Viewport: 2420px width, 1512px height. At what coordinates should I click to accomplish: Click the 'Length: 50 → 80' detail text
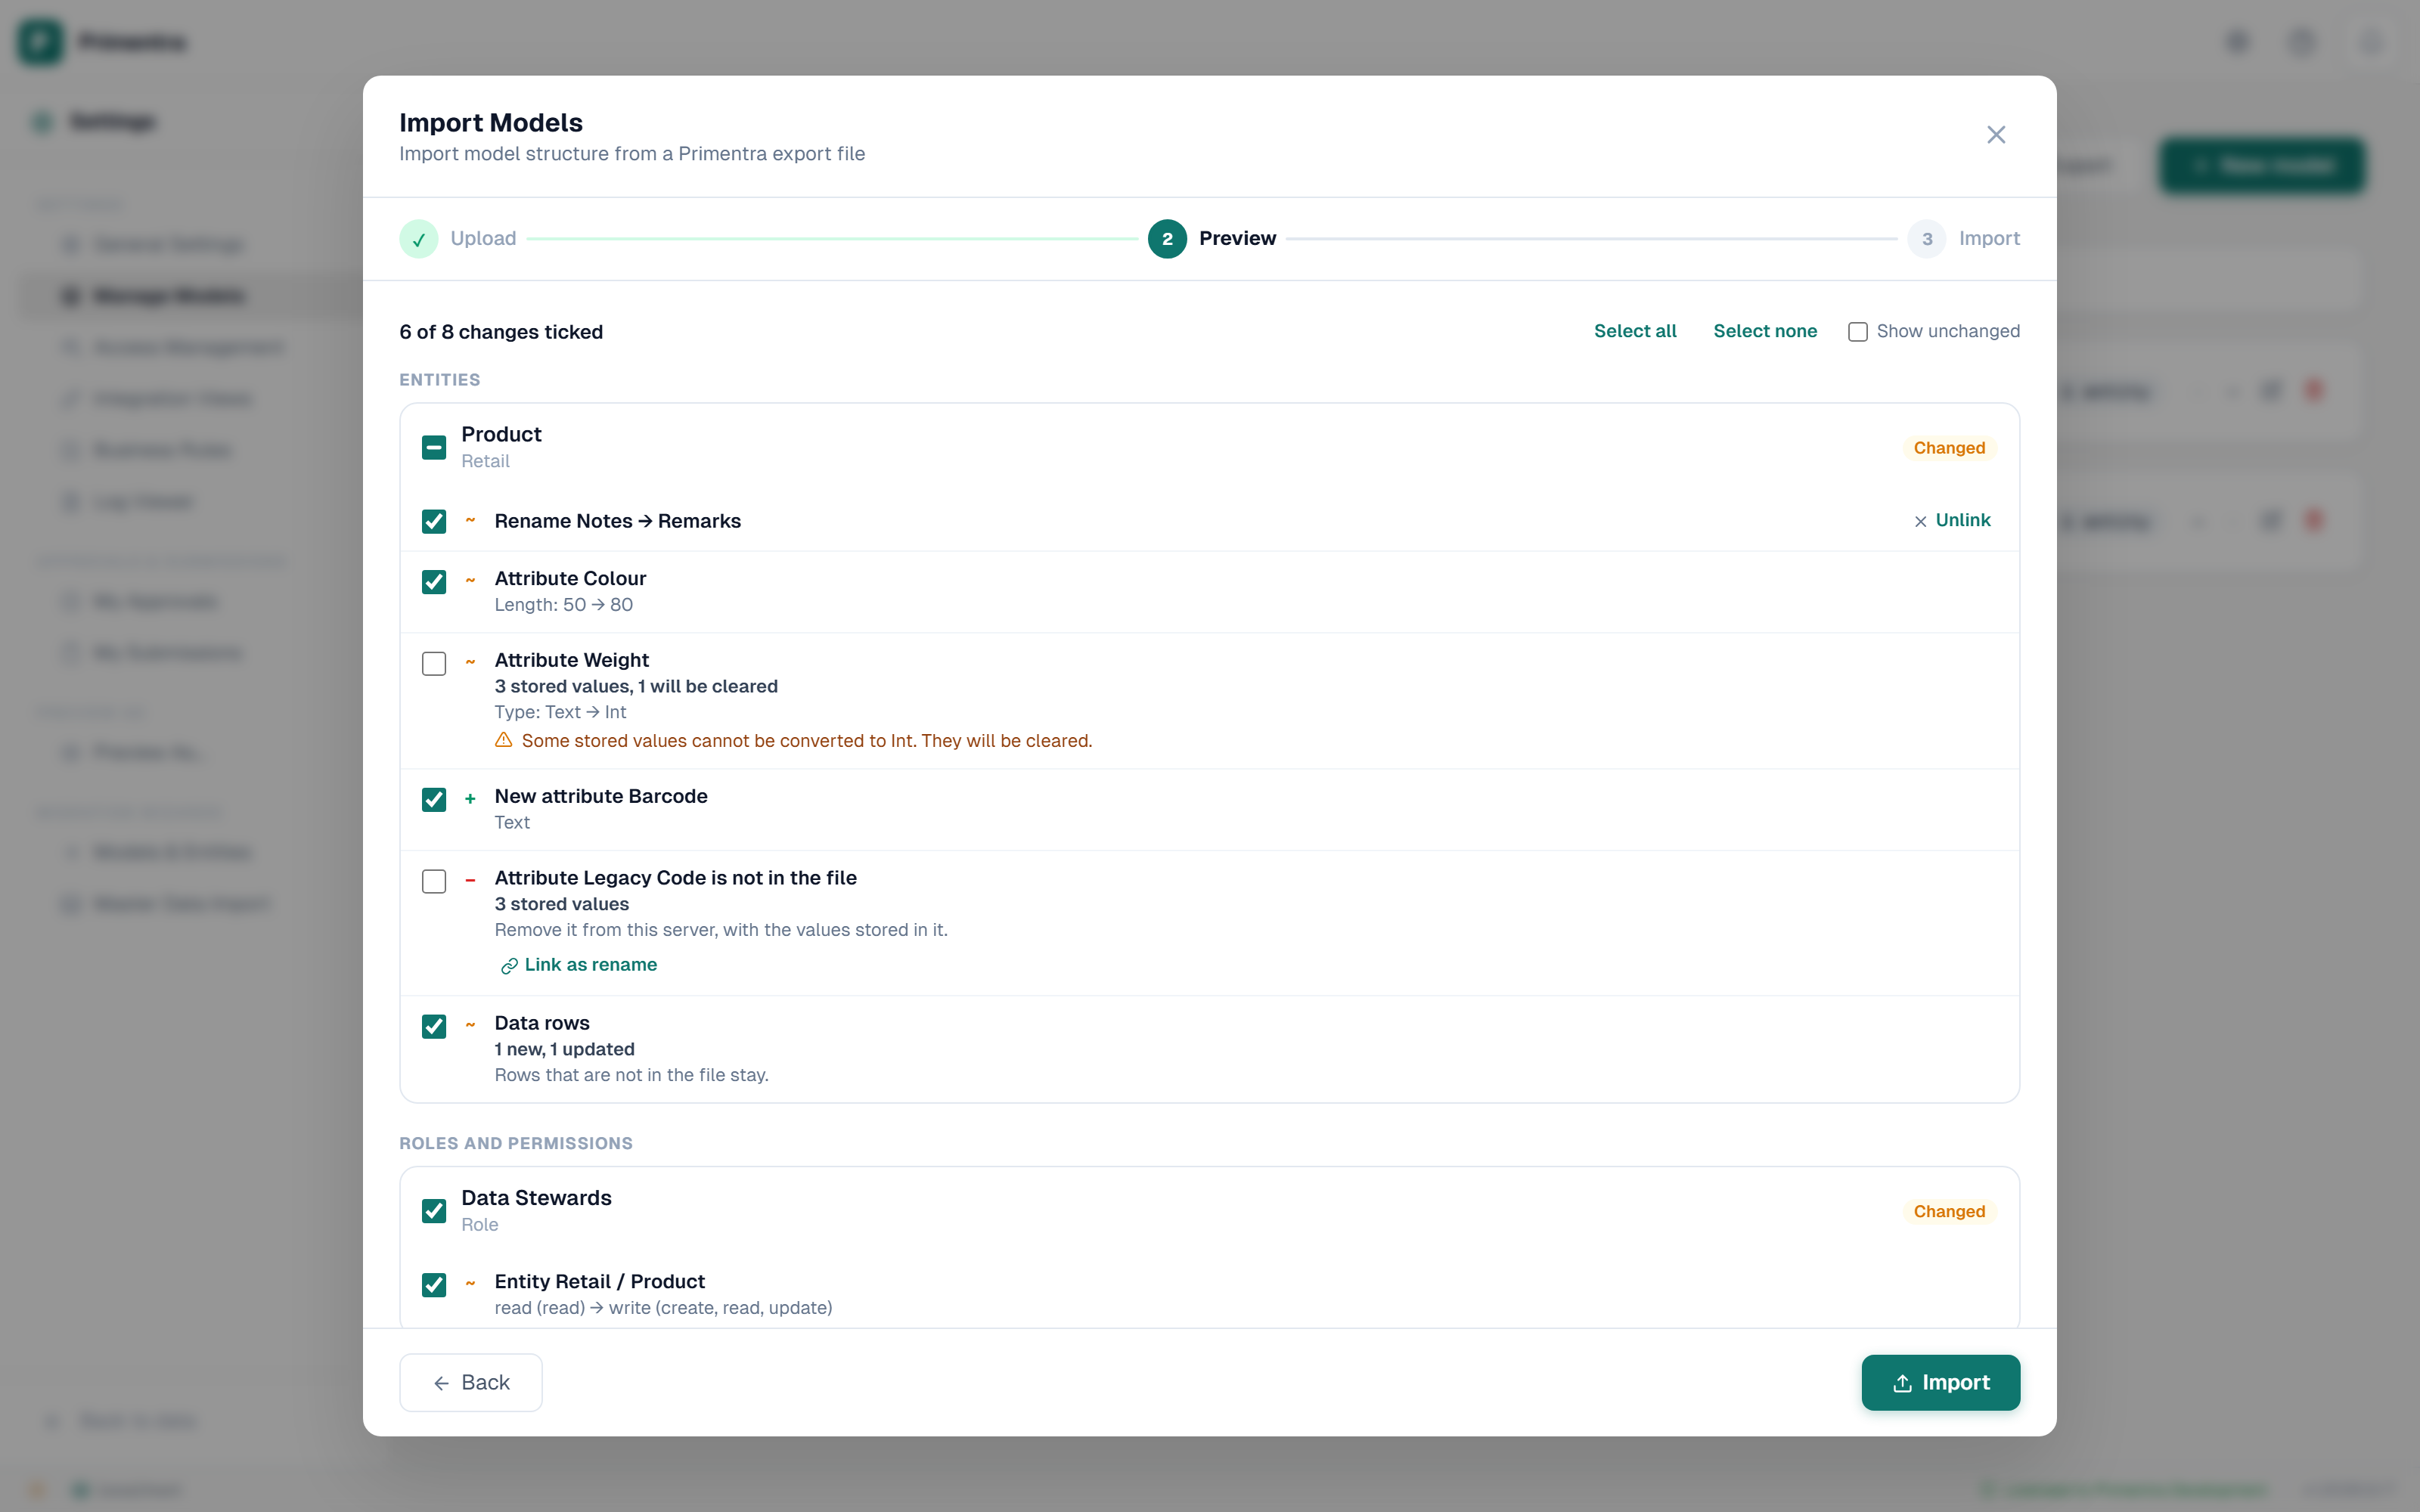click(x=564, y=605)
